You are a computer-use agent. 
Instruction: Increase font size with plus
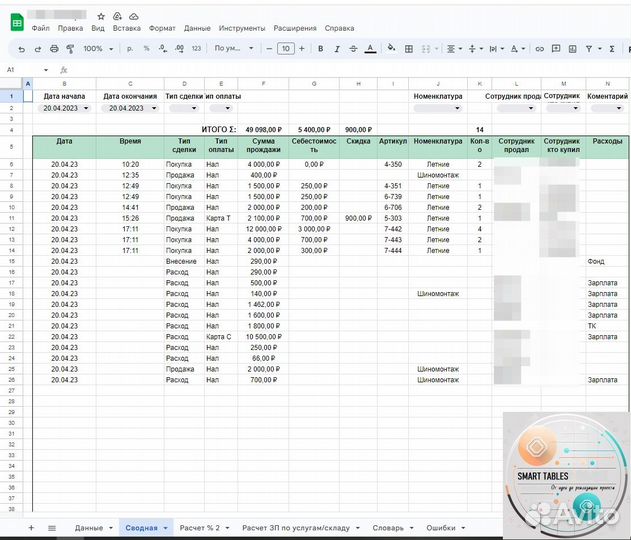302,49
